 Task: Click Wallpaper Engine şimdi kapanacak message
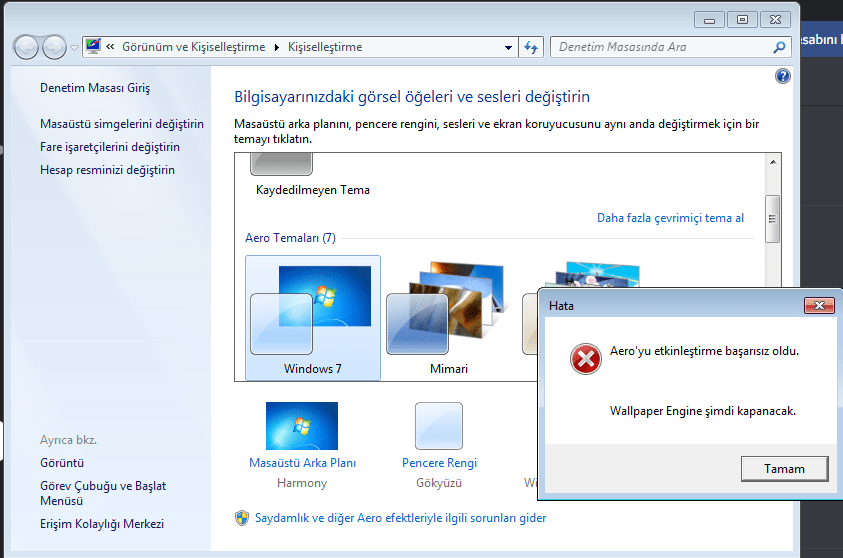[x=703, y=411]
